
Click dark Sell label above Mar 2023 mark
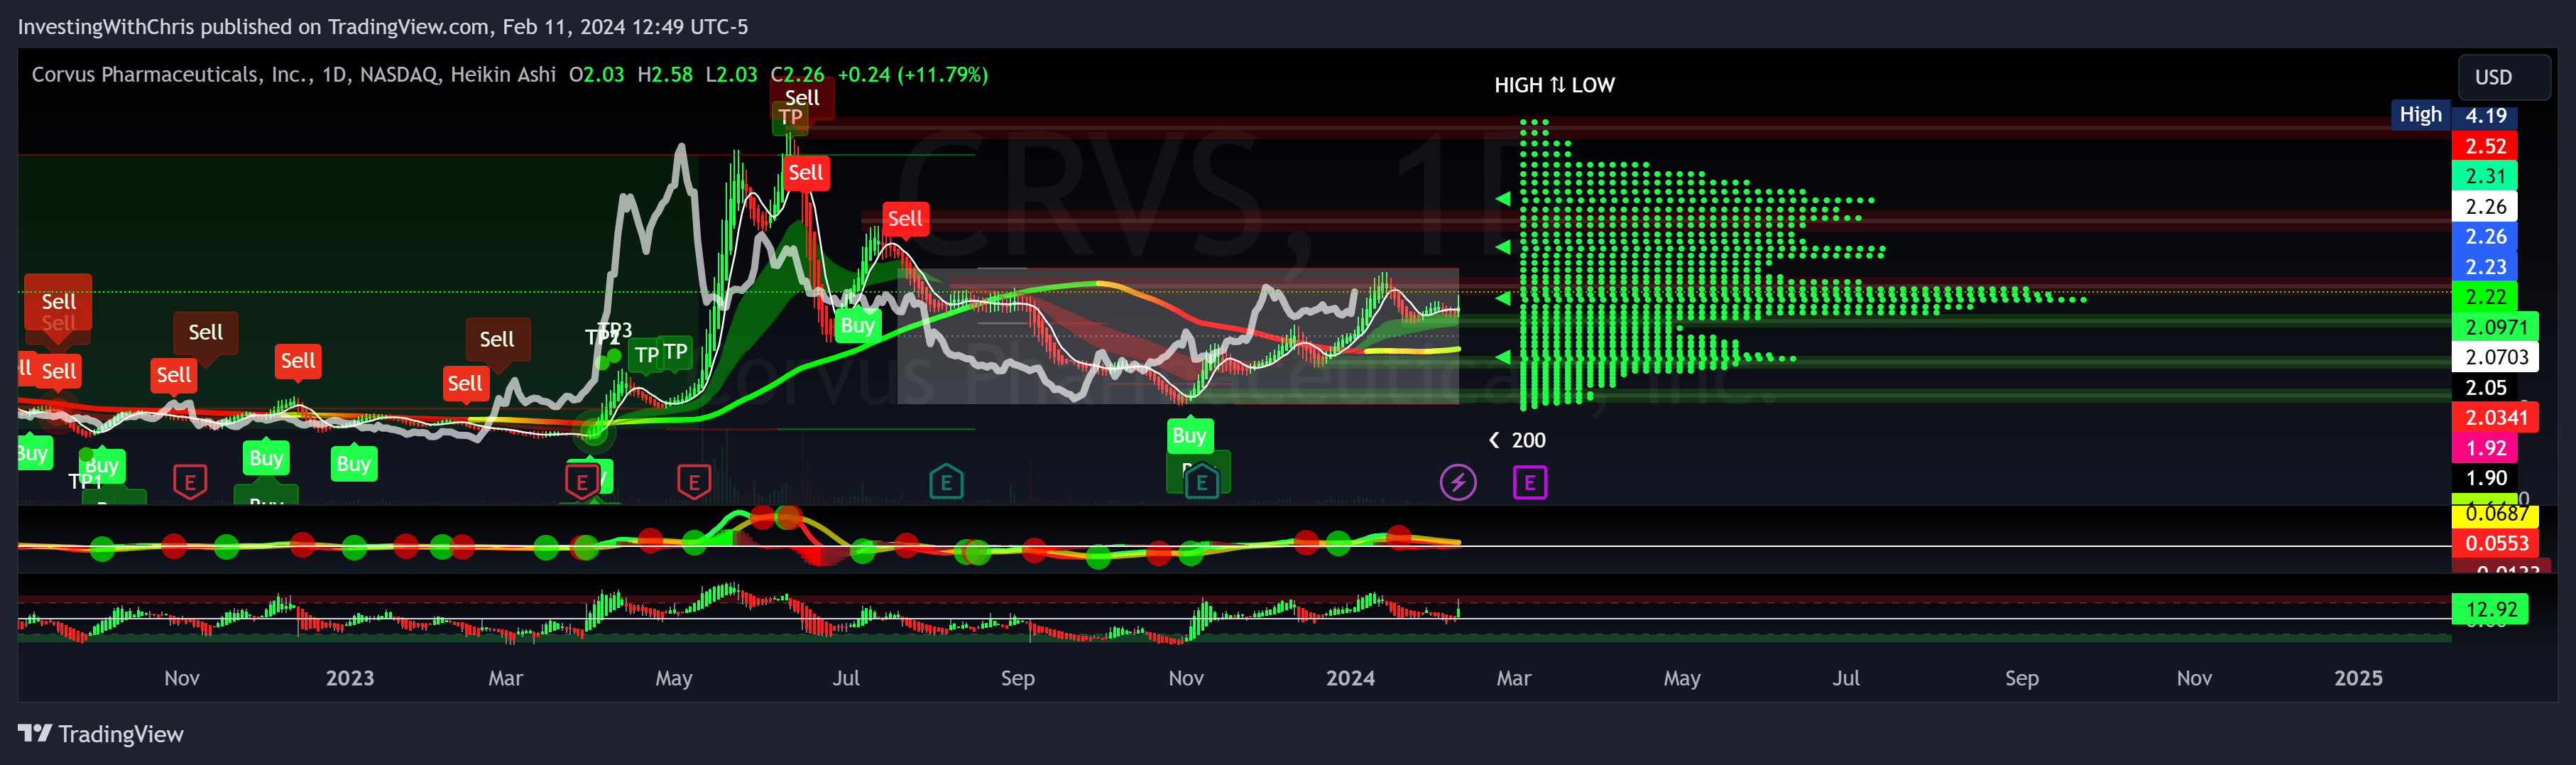pos(497,339)
